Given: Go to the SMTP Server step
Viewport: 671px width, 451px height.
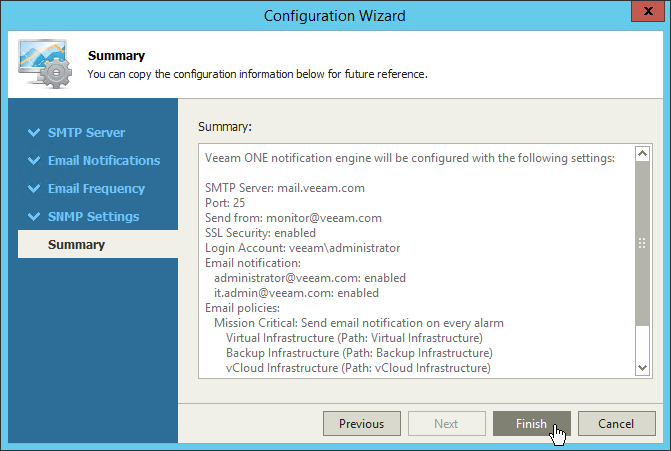Looking at the screenshot, I should [x=86, y=132].
